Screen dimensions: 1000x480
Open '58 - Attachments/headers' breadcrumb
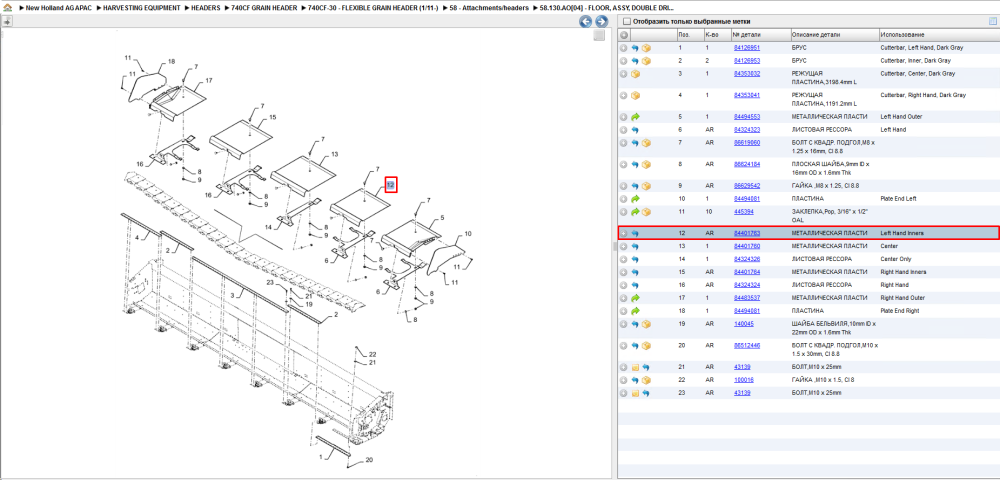pos(489,8)
